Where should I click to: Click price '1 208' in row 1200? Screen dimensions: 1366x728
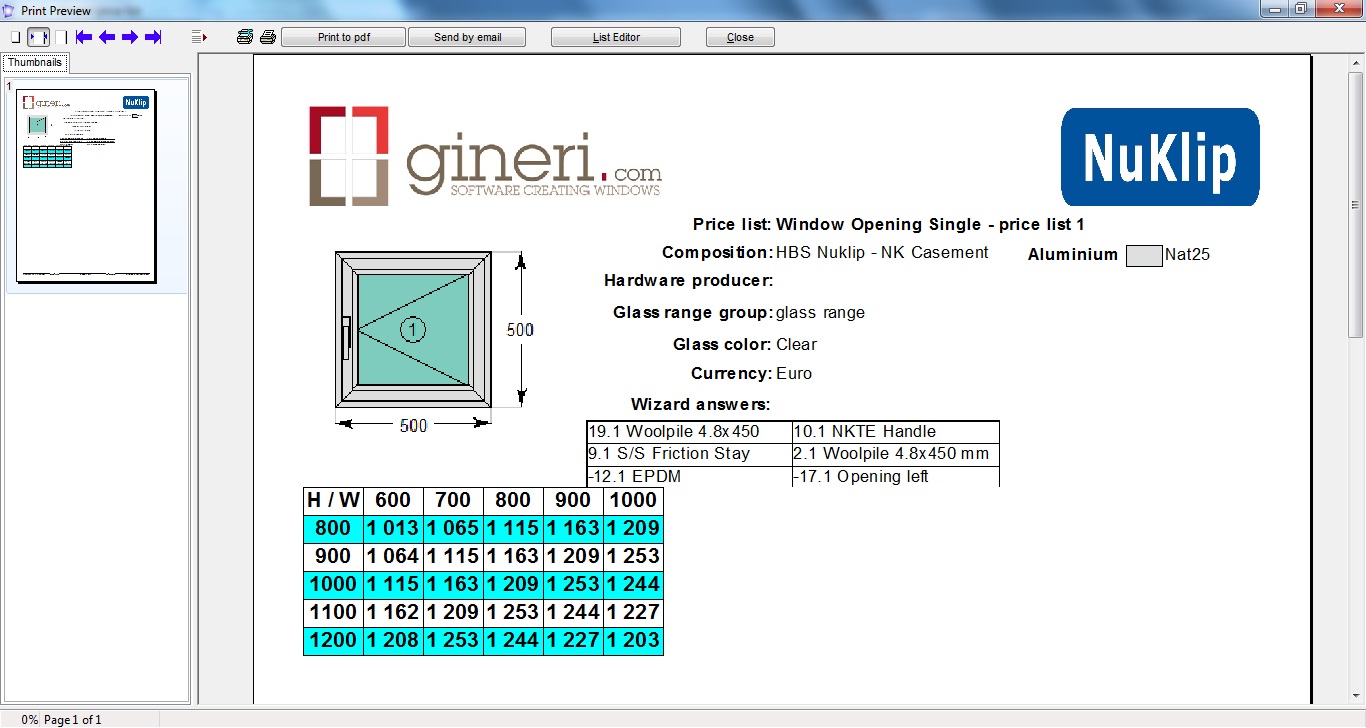(x=393, y=640)
